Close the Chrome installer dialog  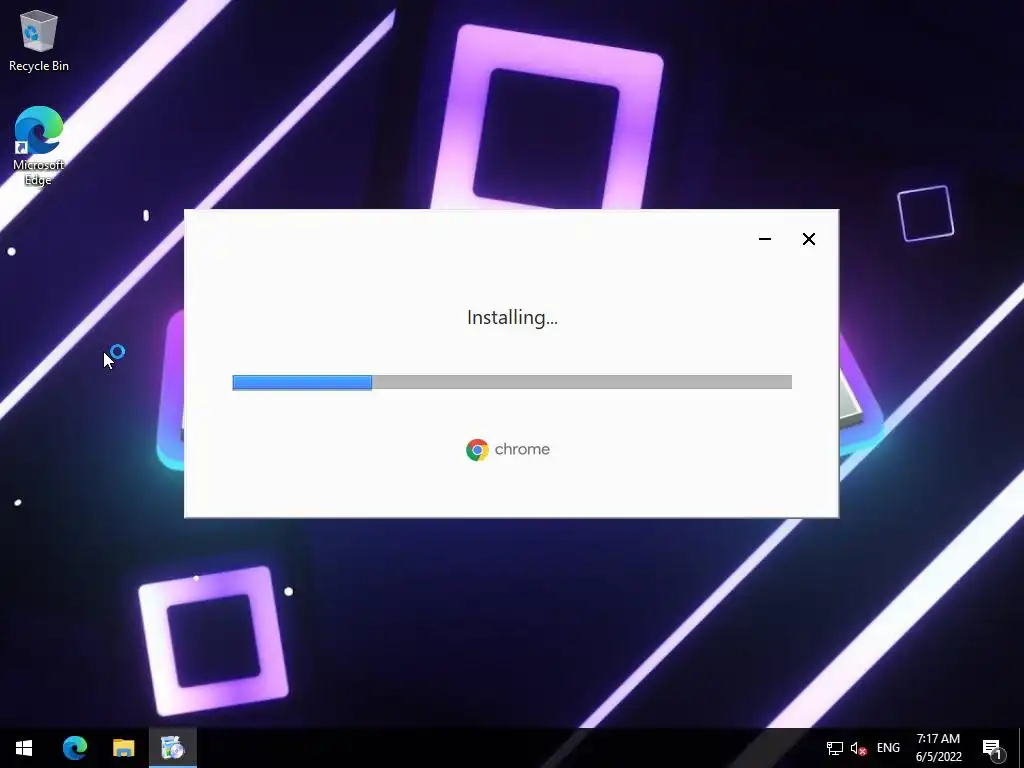(x=808, y=239)
